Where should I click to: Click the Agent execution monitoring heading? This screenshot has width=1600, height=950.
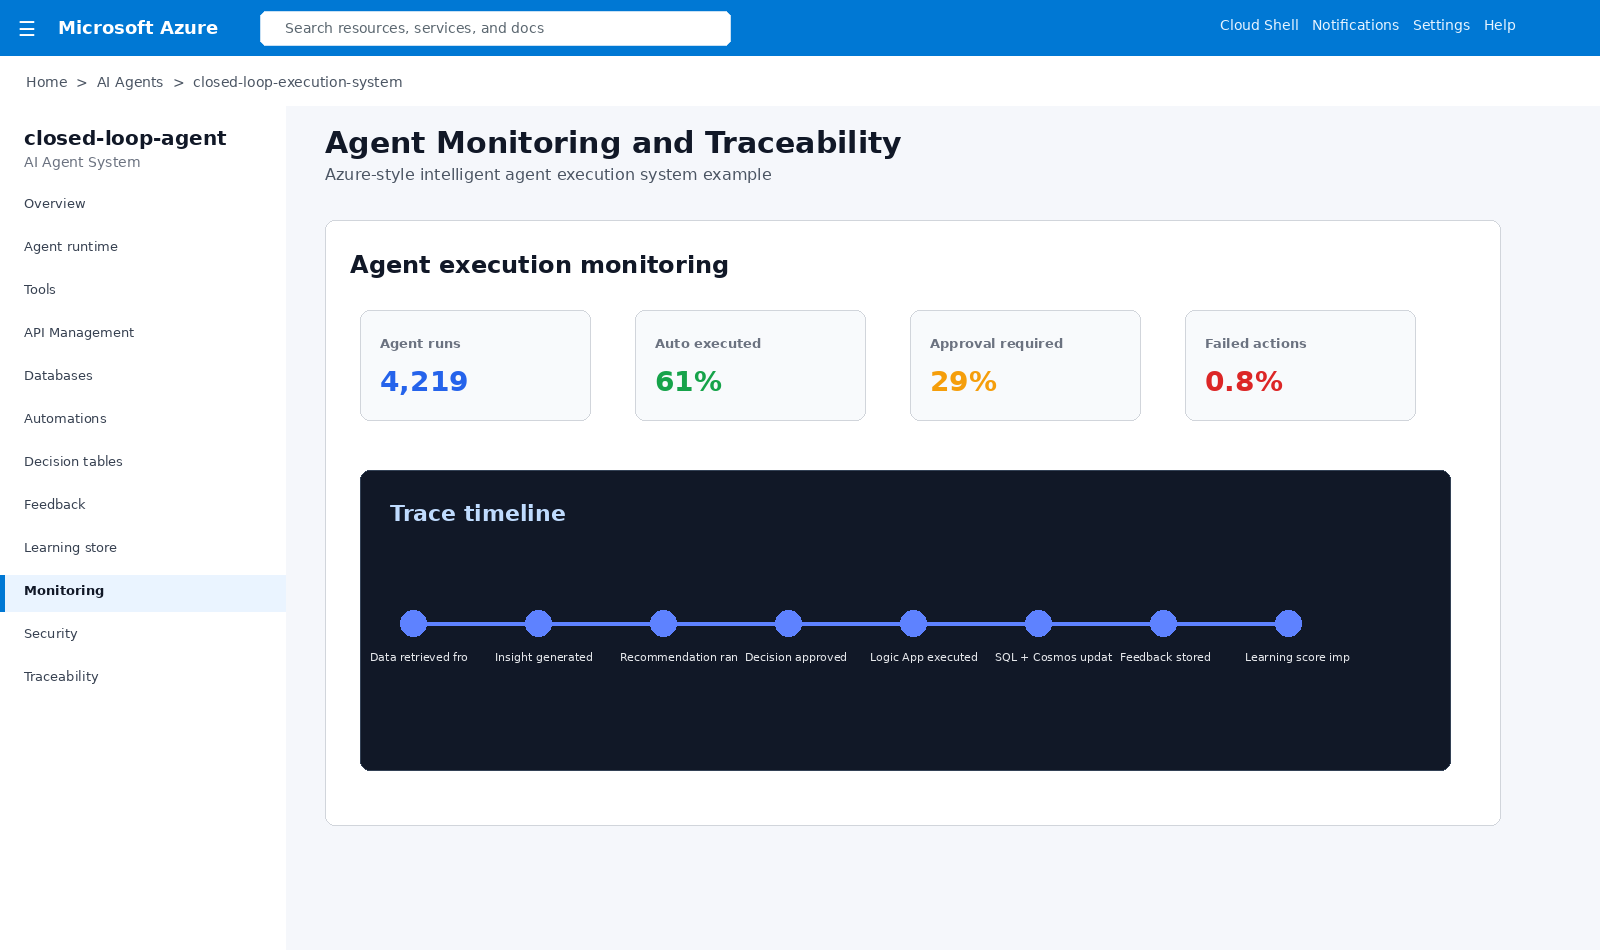[x=539, y=265]
